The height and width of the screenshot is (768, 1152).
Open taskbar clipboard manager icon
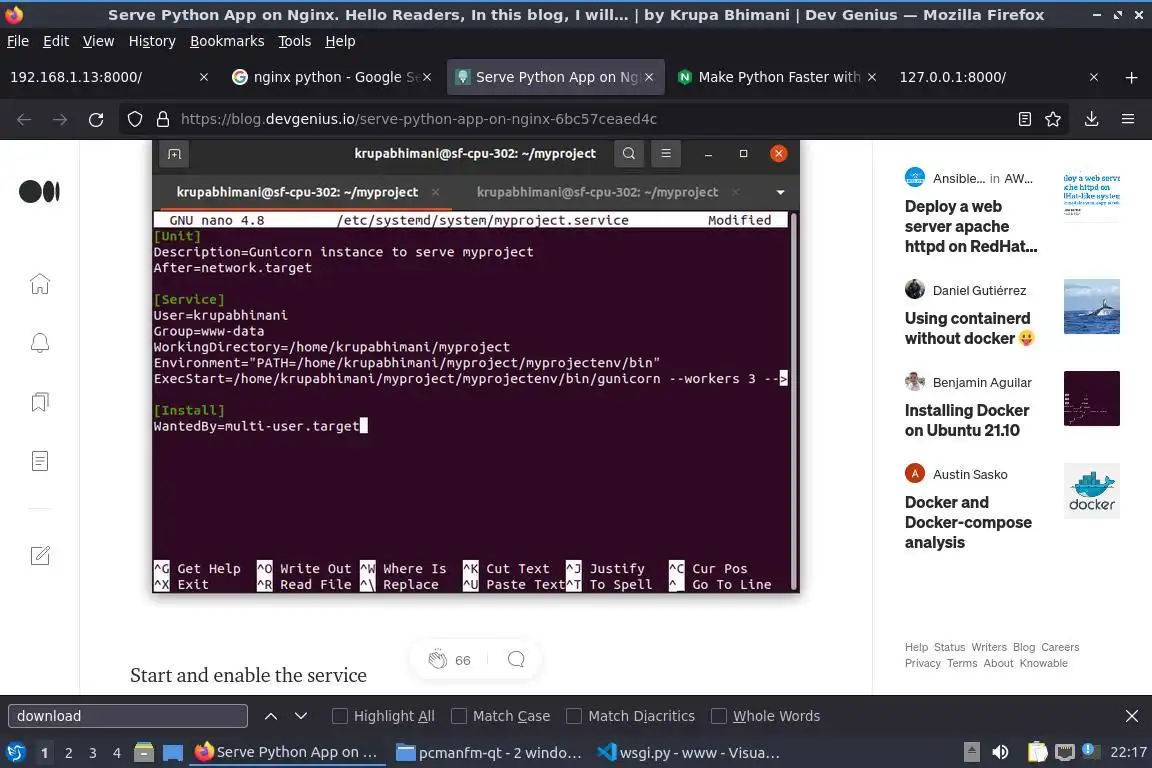pos(1037,752)
